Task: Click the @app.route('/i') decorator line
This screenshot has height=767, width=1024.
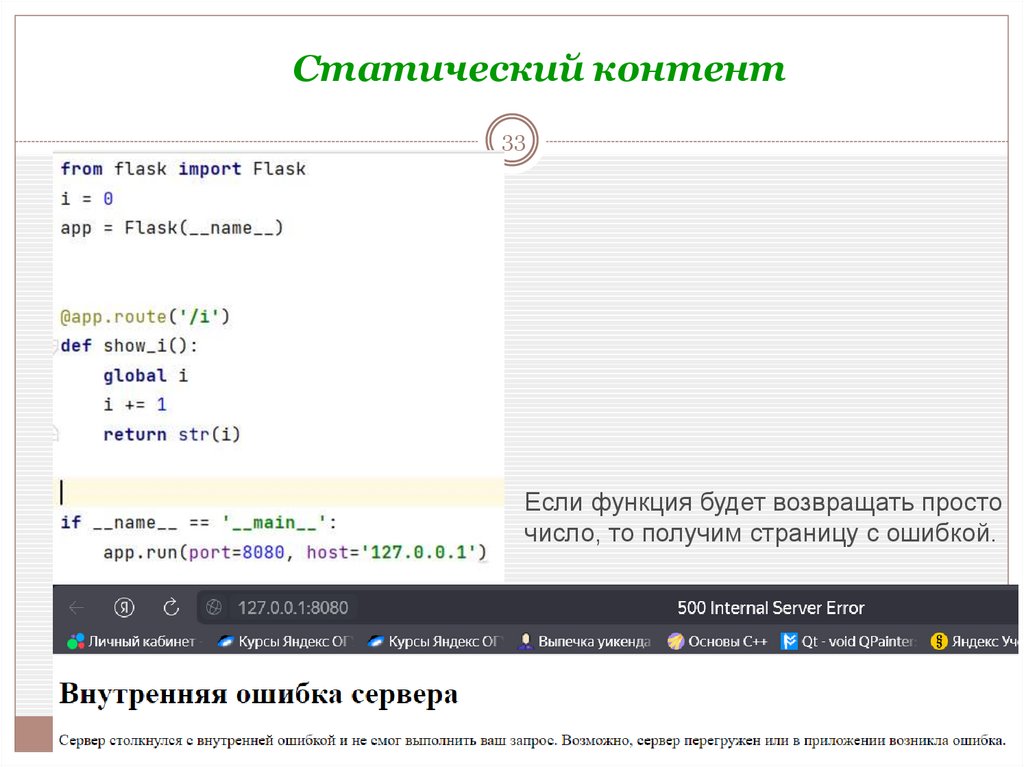Action: tap(145, 317)
